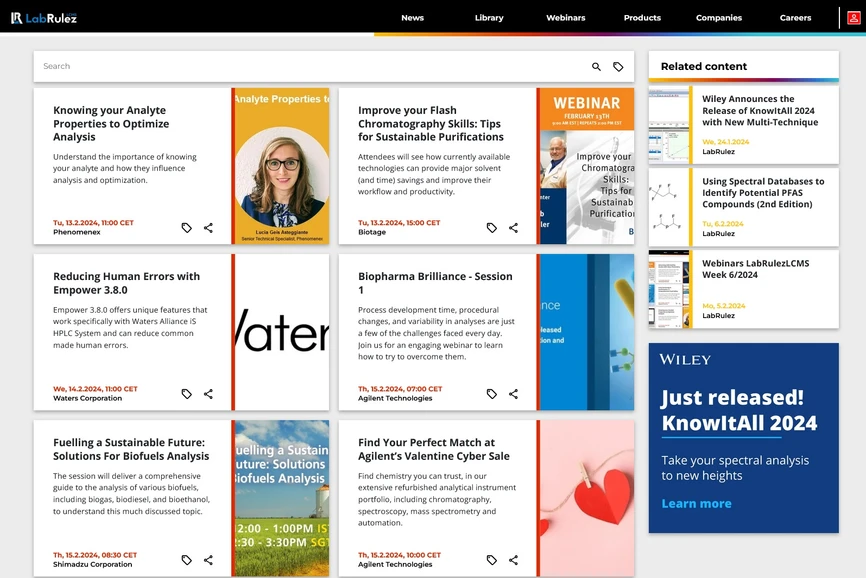Viewport: 866px width, 578px height.
Task: Click date Th, 15.2.2024, 08:30 CET
Action: (95, 555)
